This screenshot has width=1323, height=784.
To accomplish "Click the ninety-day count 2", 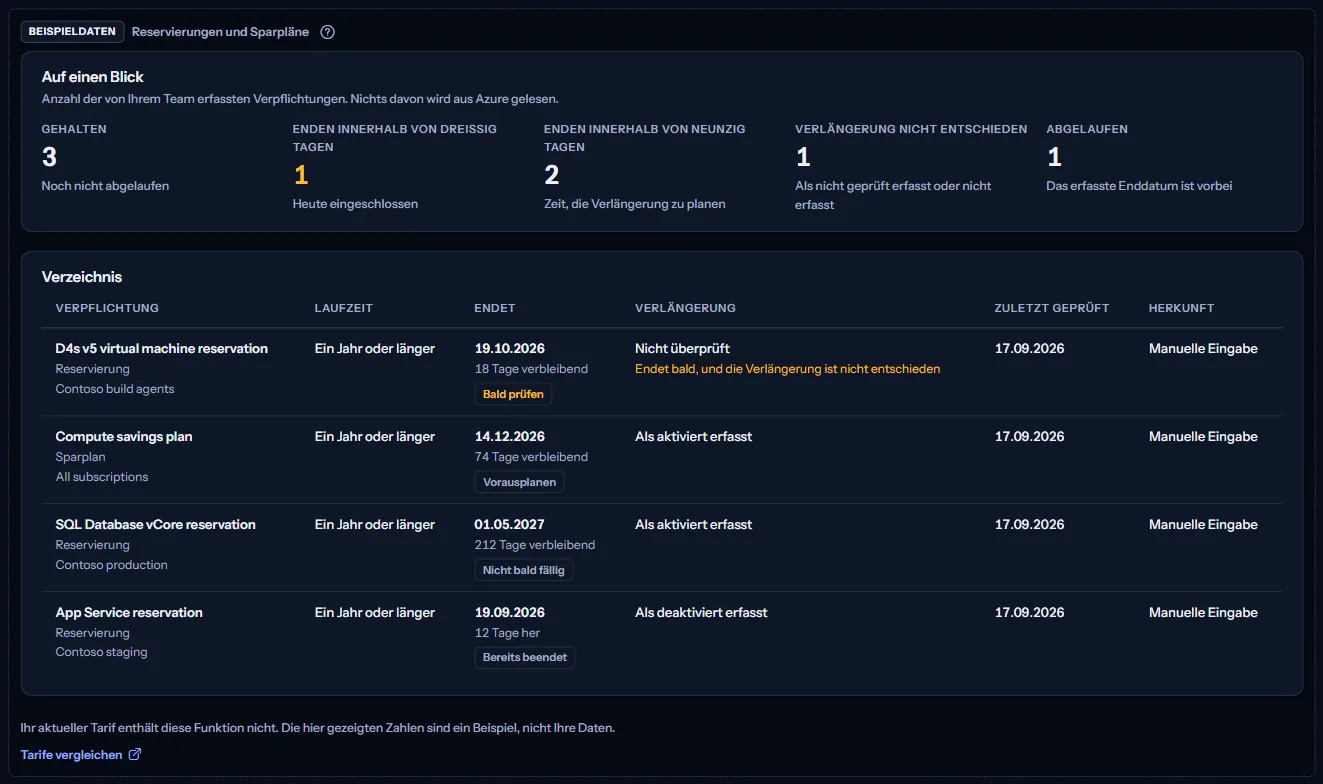I will 552,175.
